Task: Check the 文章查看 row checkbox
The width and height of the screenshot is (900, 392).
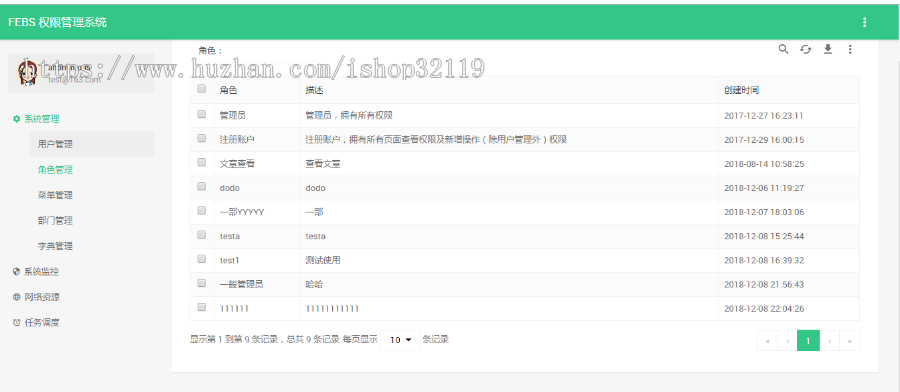Action: [201, 162]
